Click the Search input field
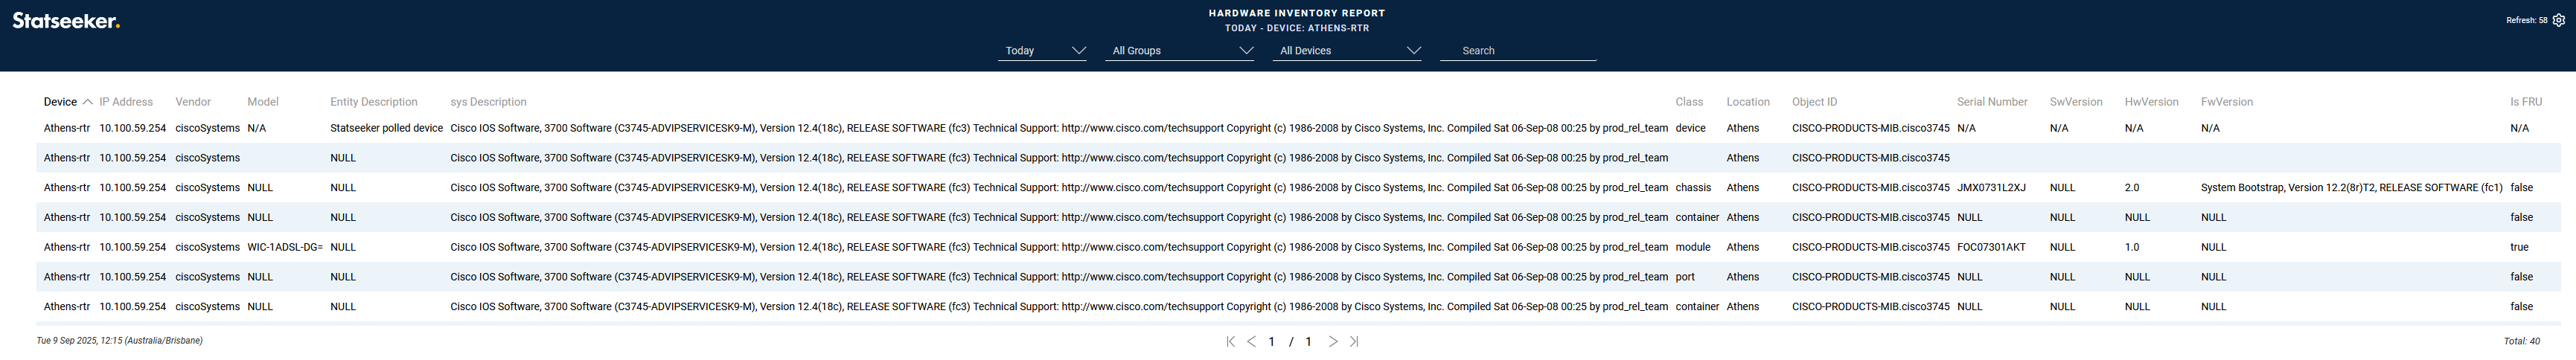The height and width of the screenshot is (360, 2576). (1520, 51)
